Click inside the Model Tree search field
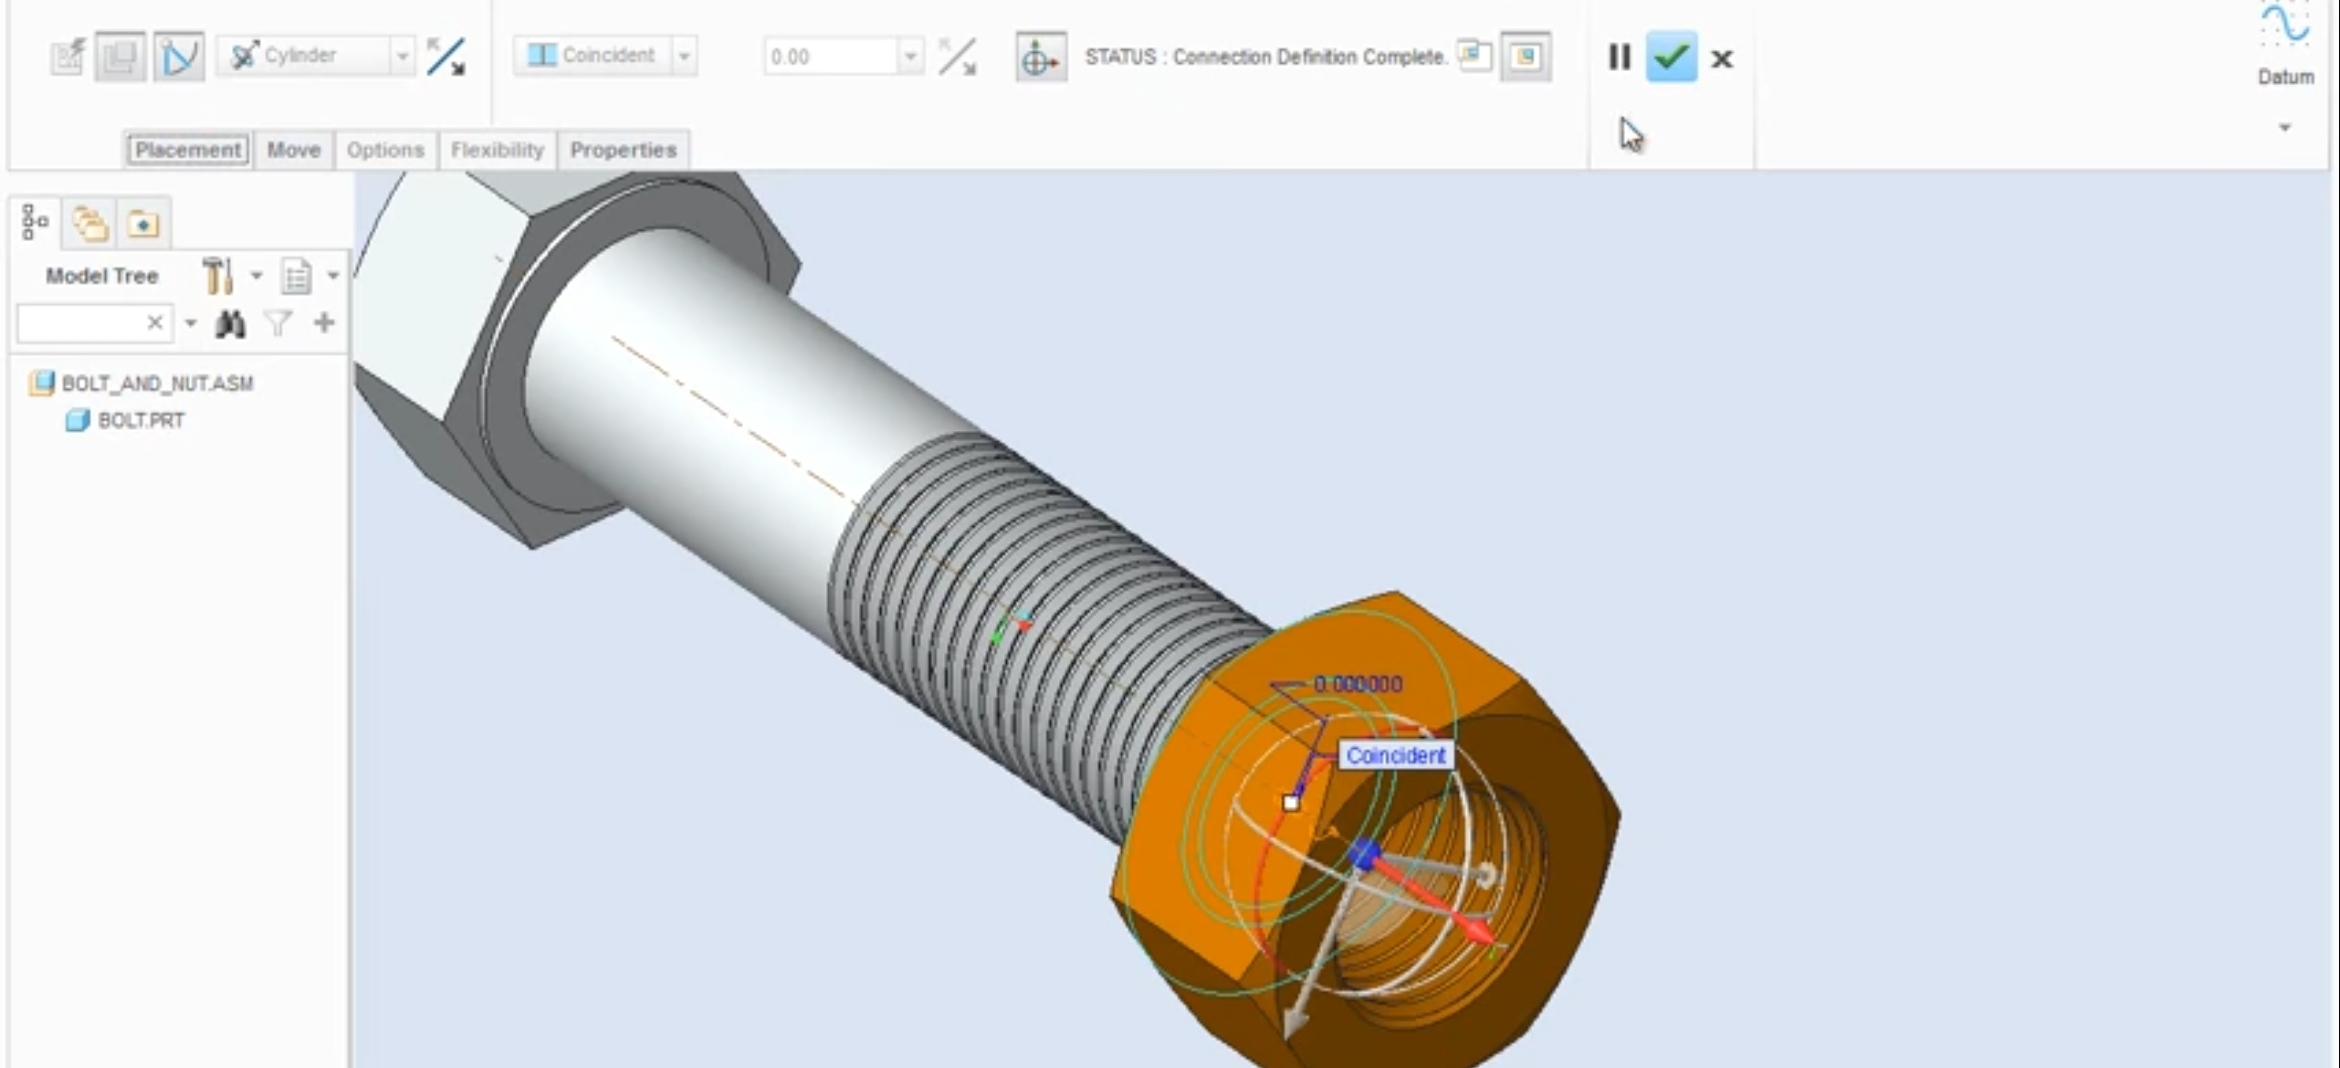Screen dimensions: 2340x1068 pyautogui.click(x=80, y=323)
